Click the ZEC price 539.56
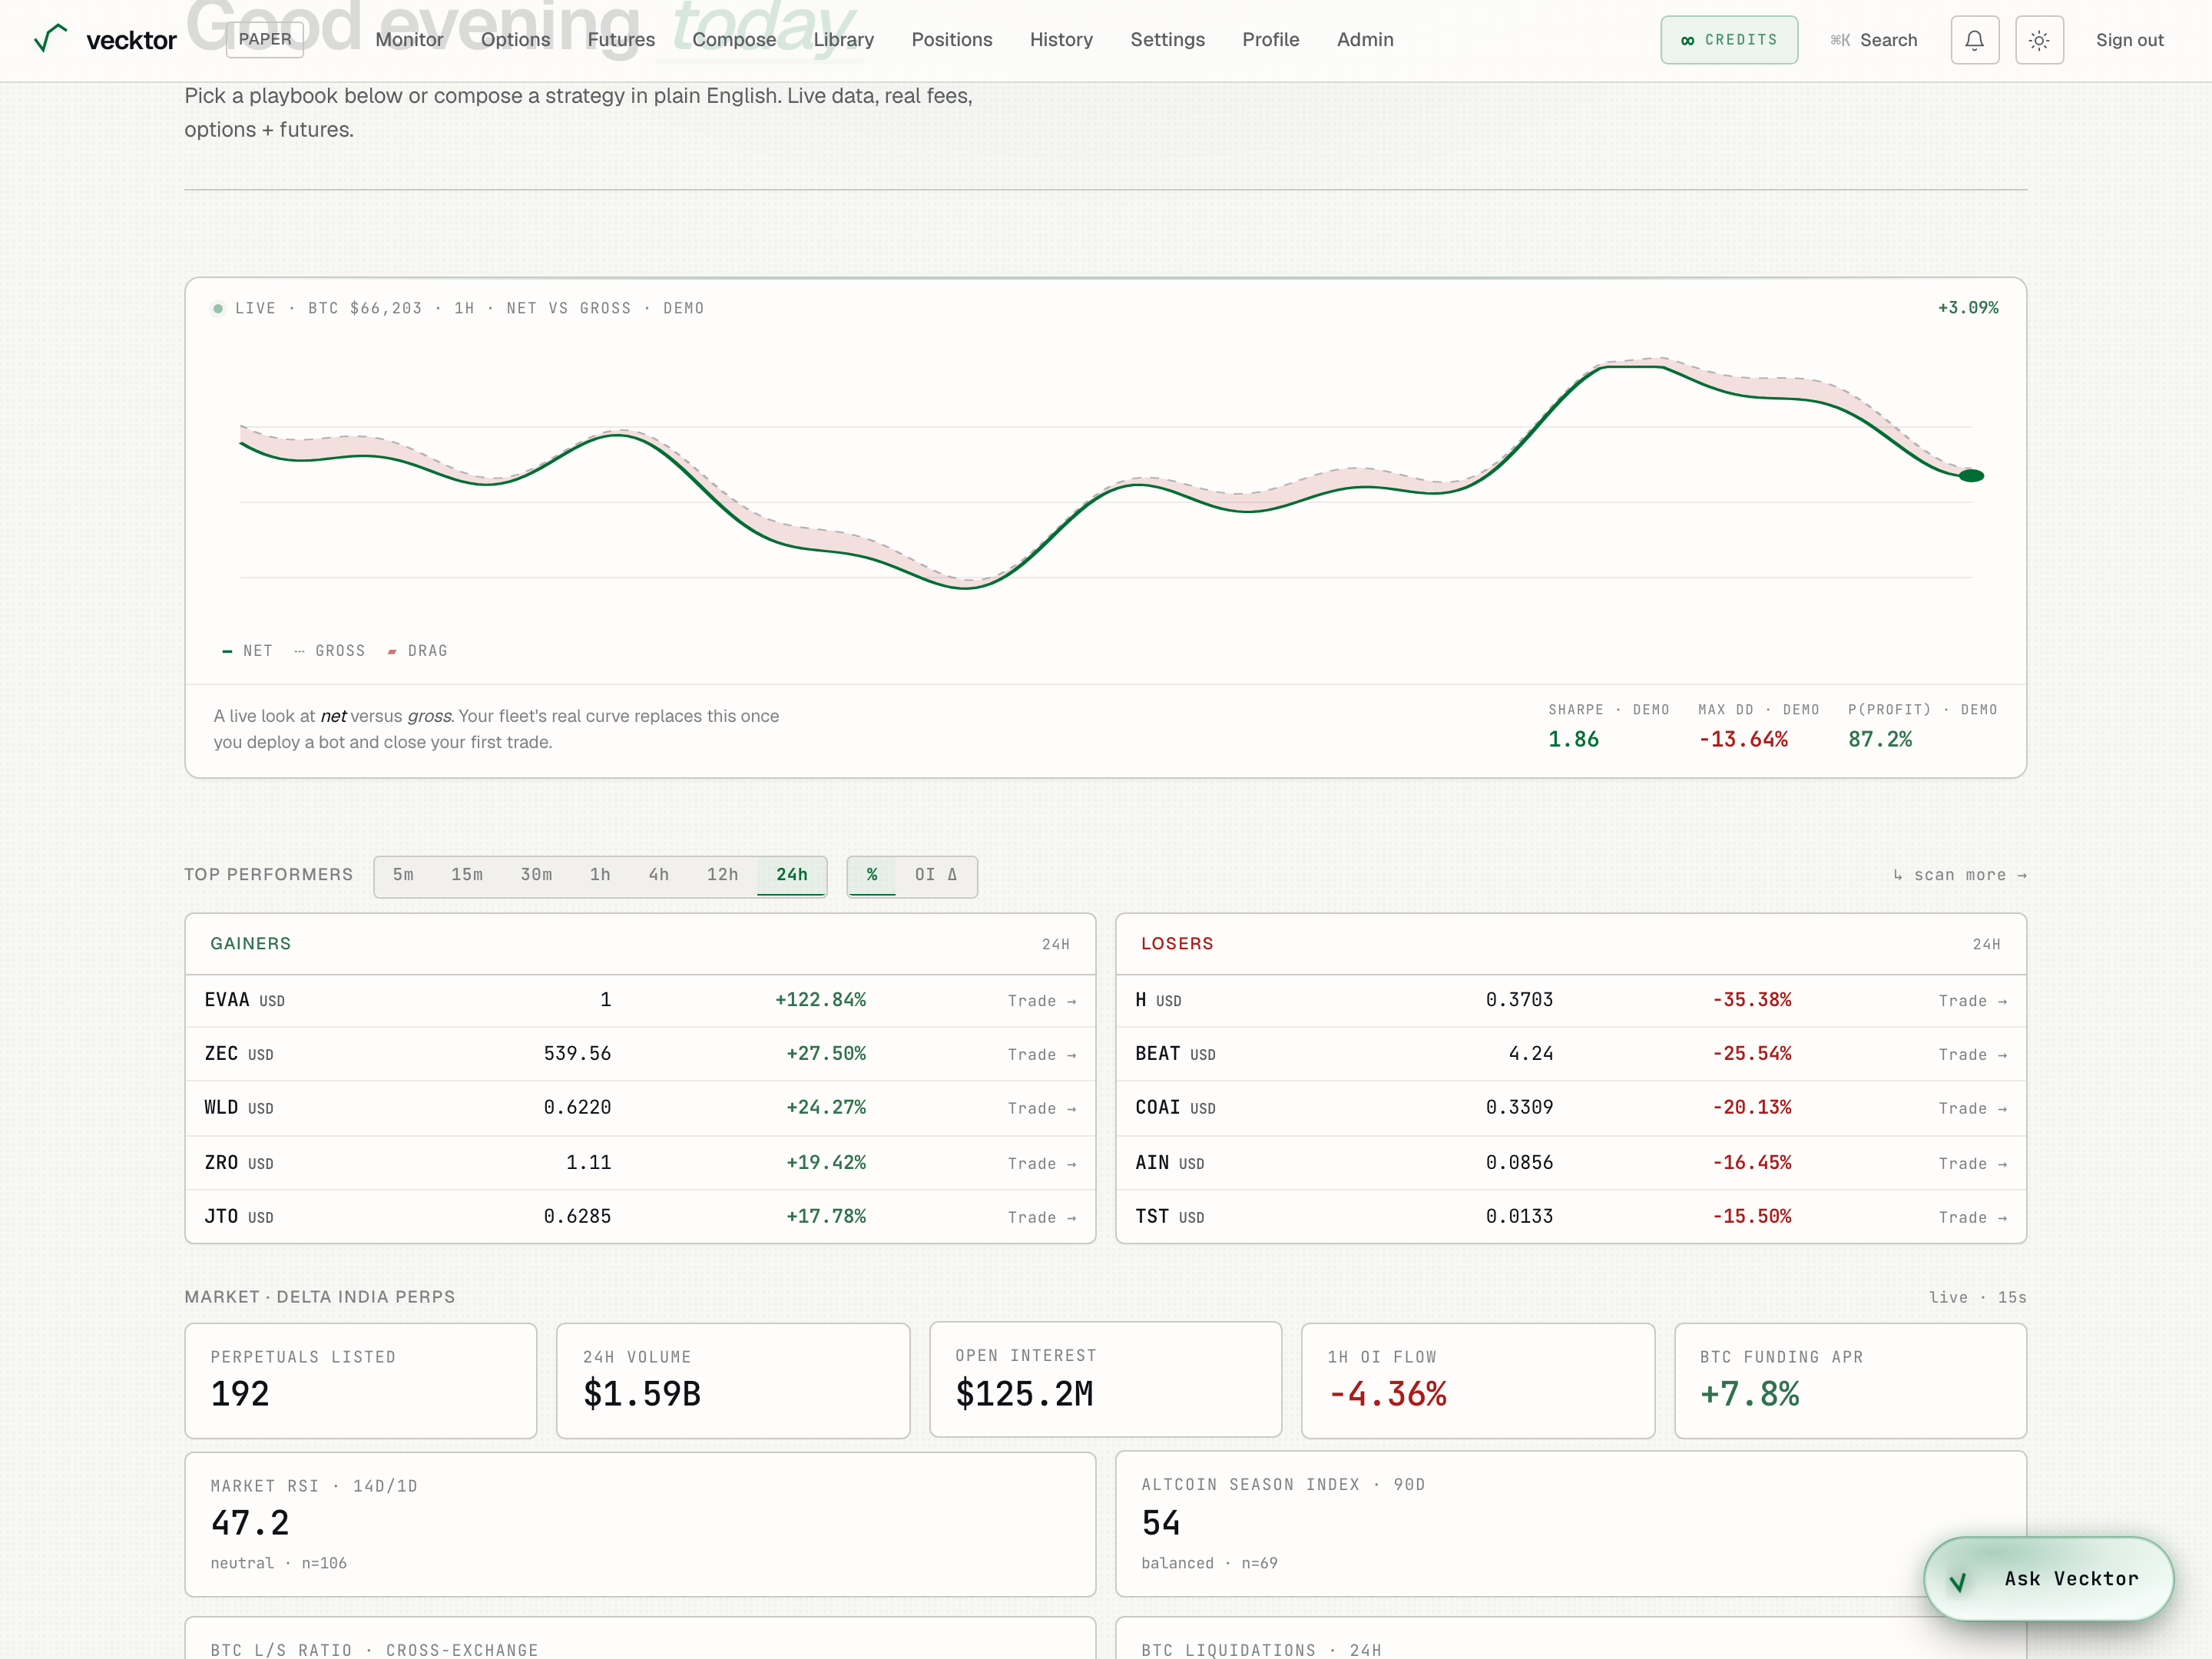The height and width of the screenshot is (1659, 2212). tap(577, 1054)
